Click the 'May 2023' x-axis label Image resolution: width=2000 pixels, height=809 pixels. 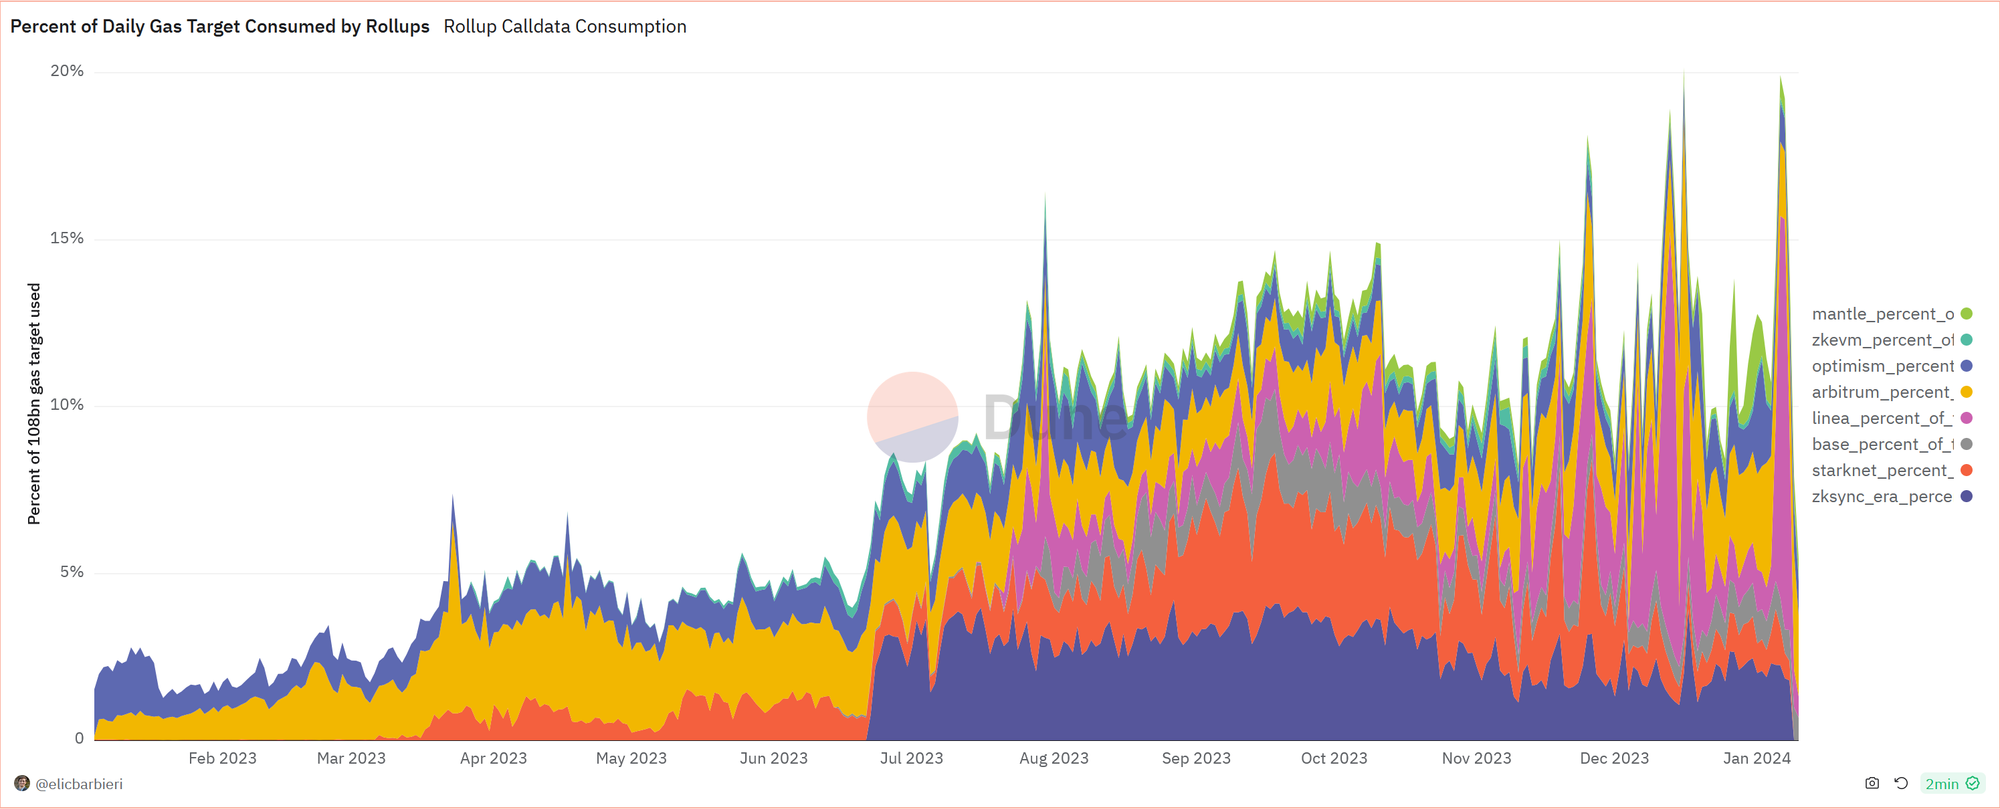(x=631, y=758)
